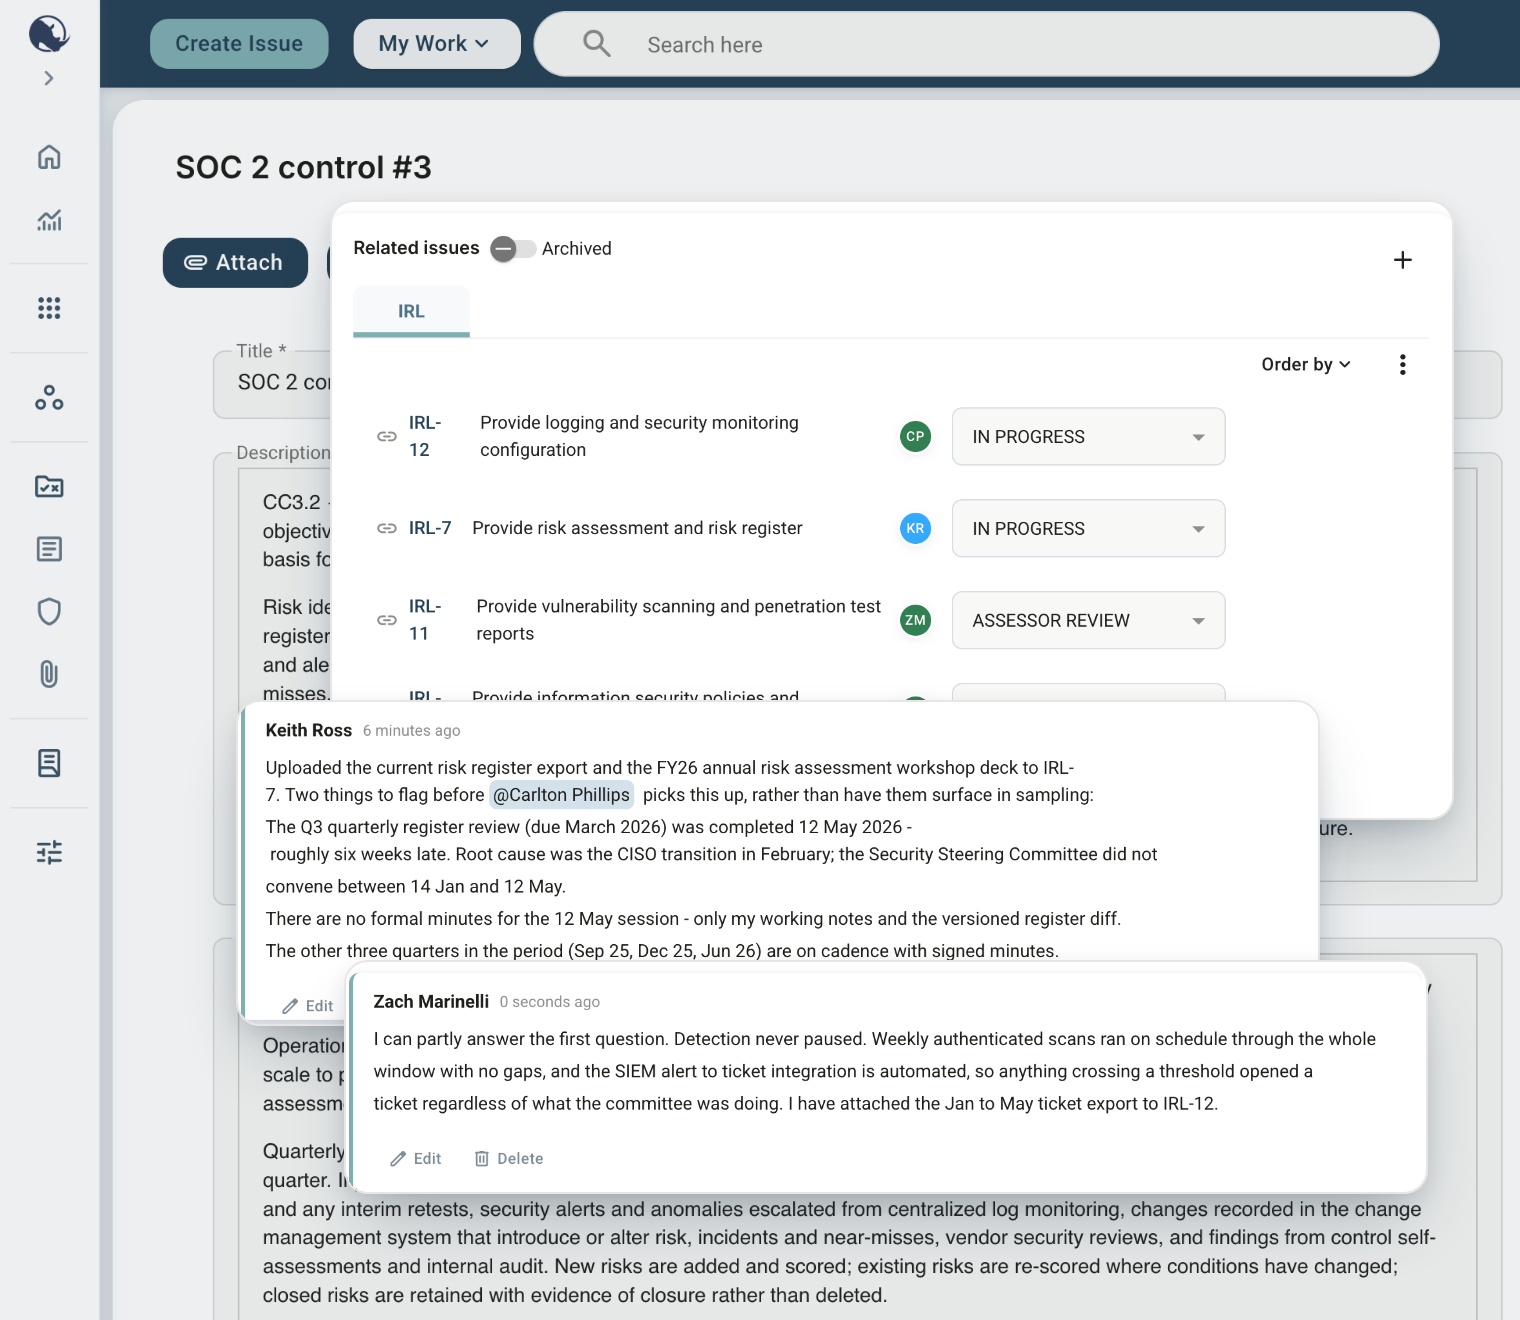The height and width of the screenshot is (1320, 1520).
Task: Open the Order by dropdown
Action: click(x=1306, y=365)
